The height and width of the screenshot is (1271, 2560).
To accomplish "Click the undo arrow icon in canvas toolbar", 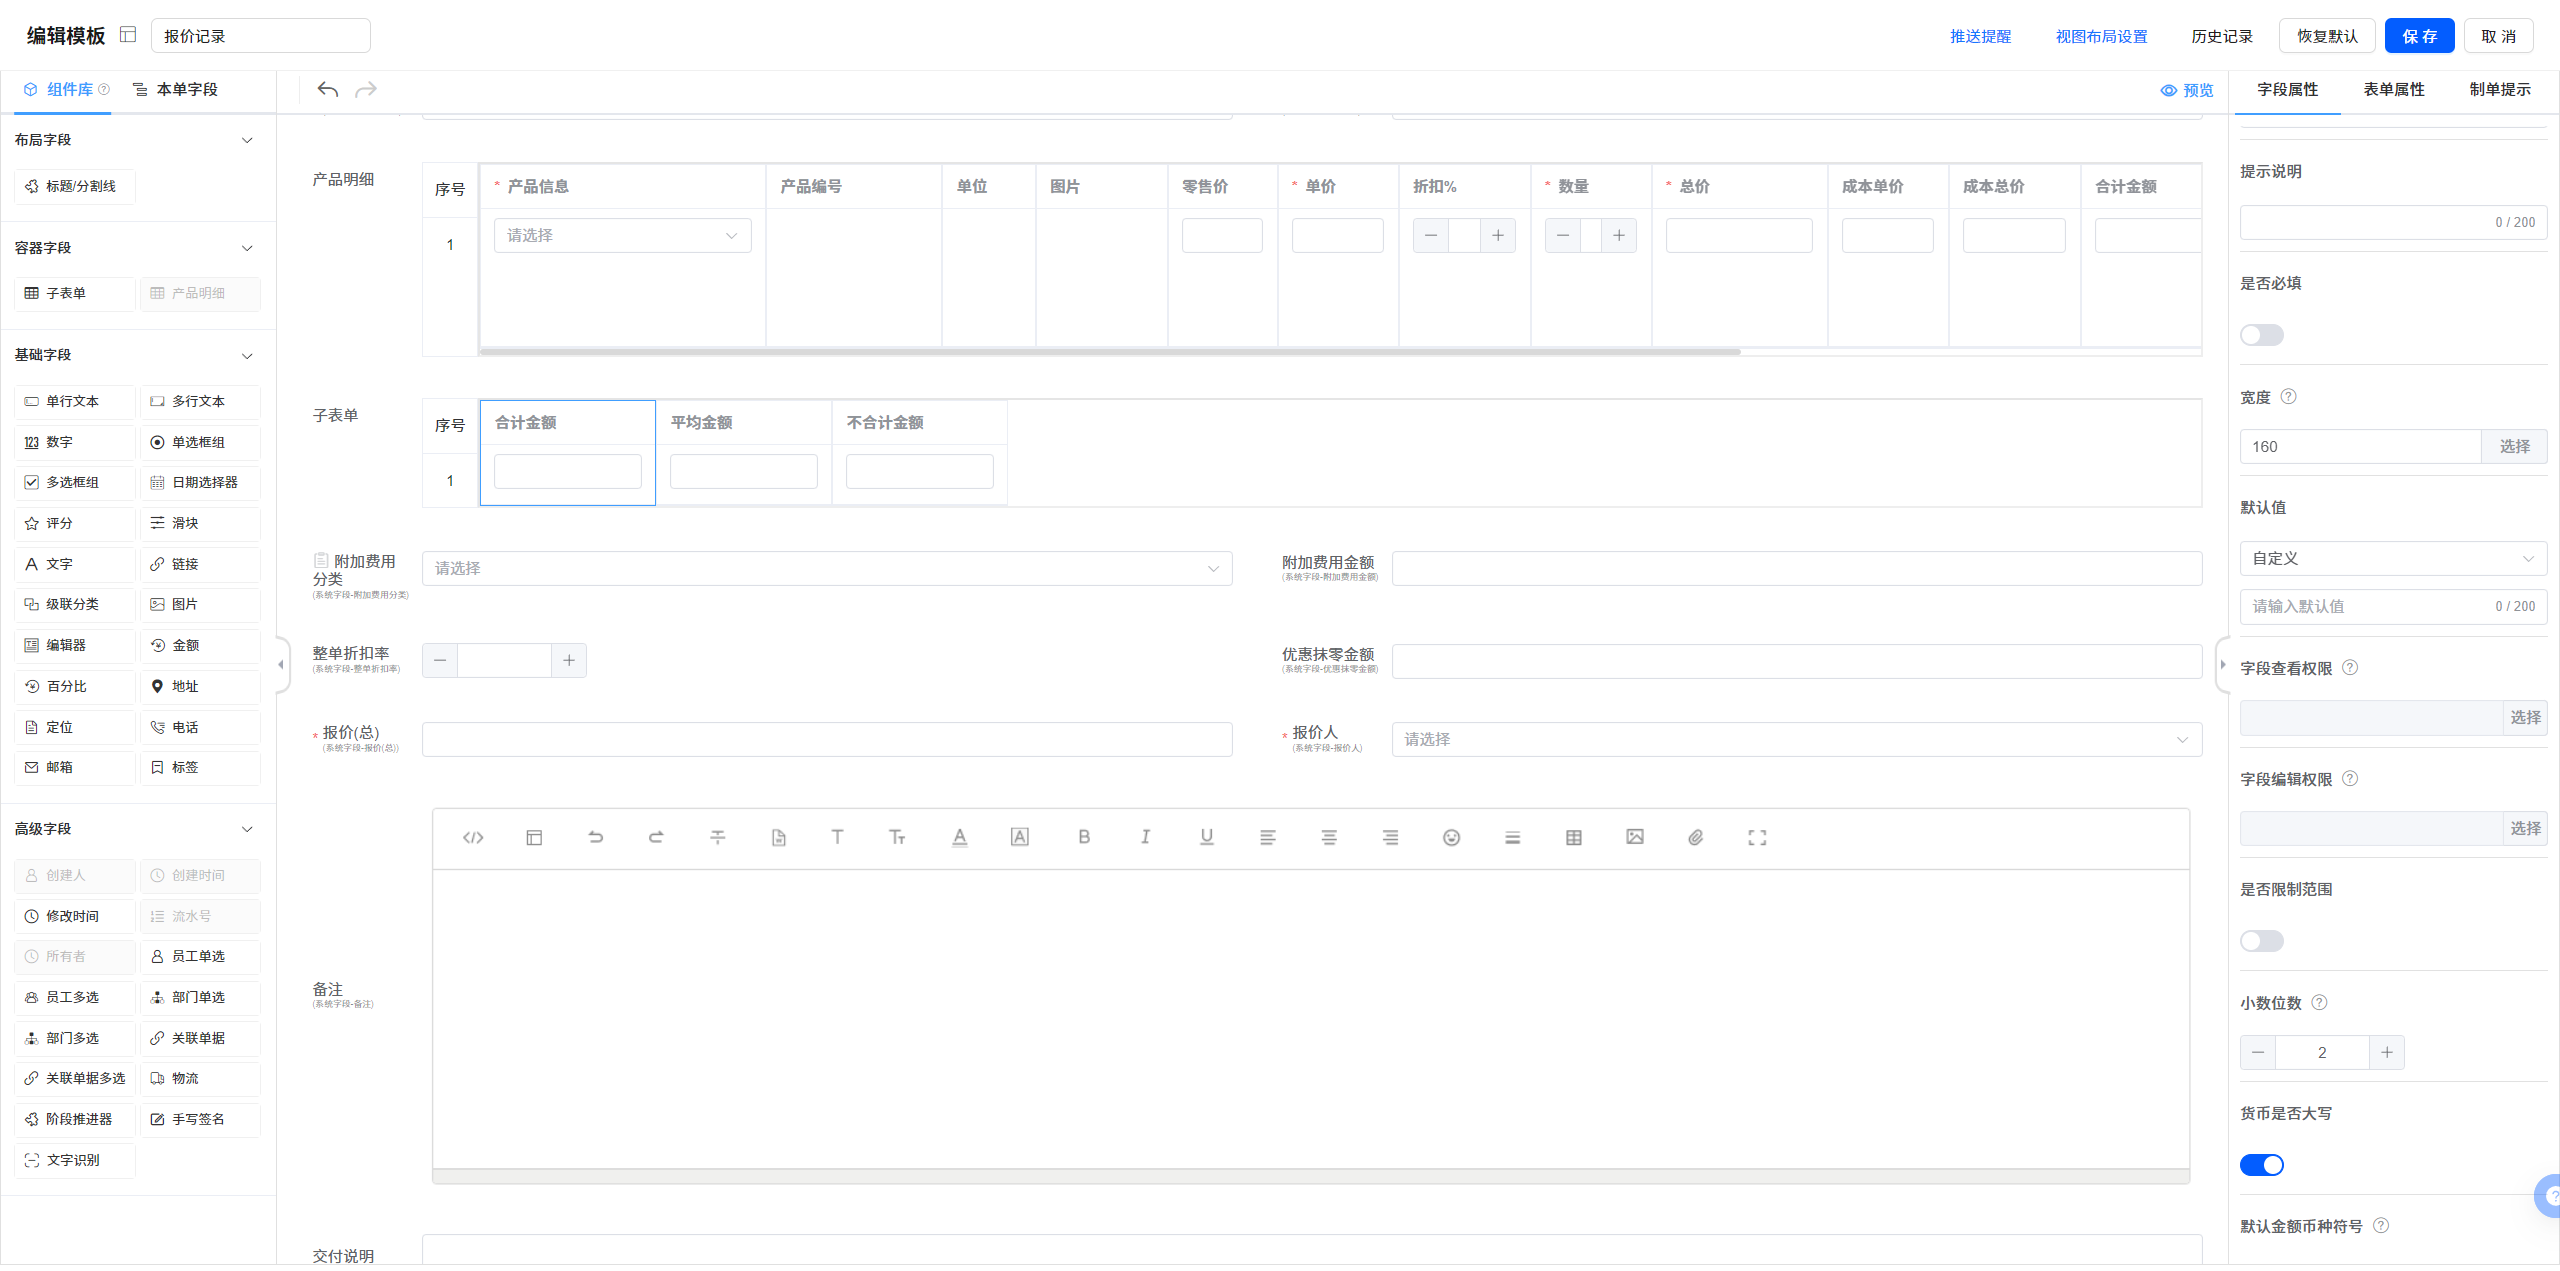I will coord(327,90).
